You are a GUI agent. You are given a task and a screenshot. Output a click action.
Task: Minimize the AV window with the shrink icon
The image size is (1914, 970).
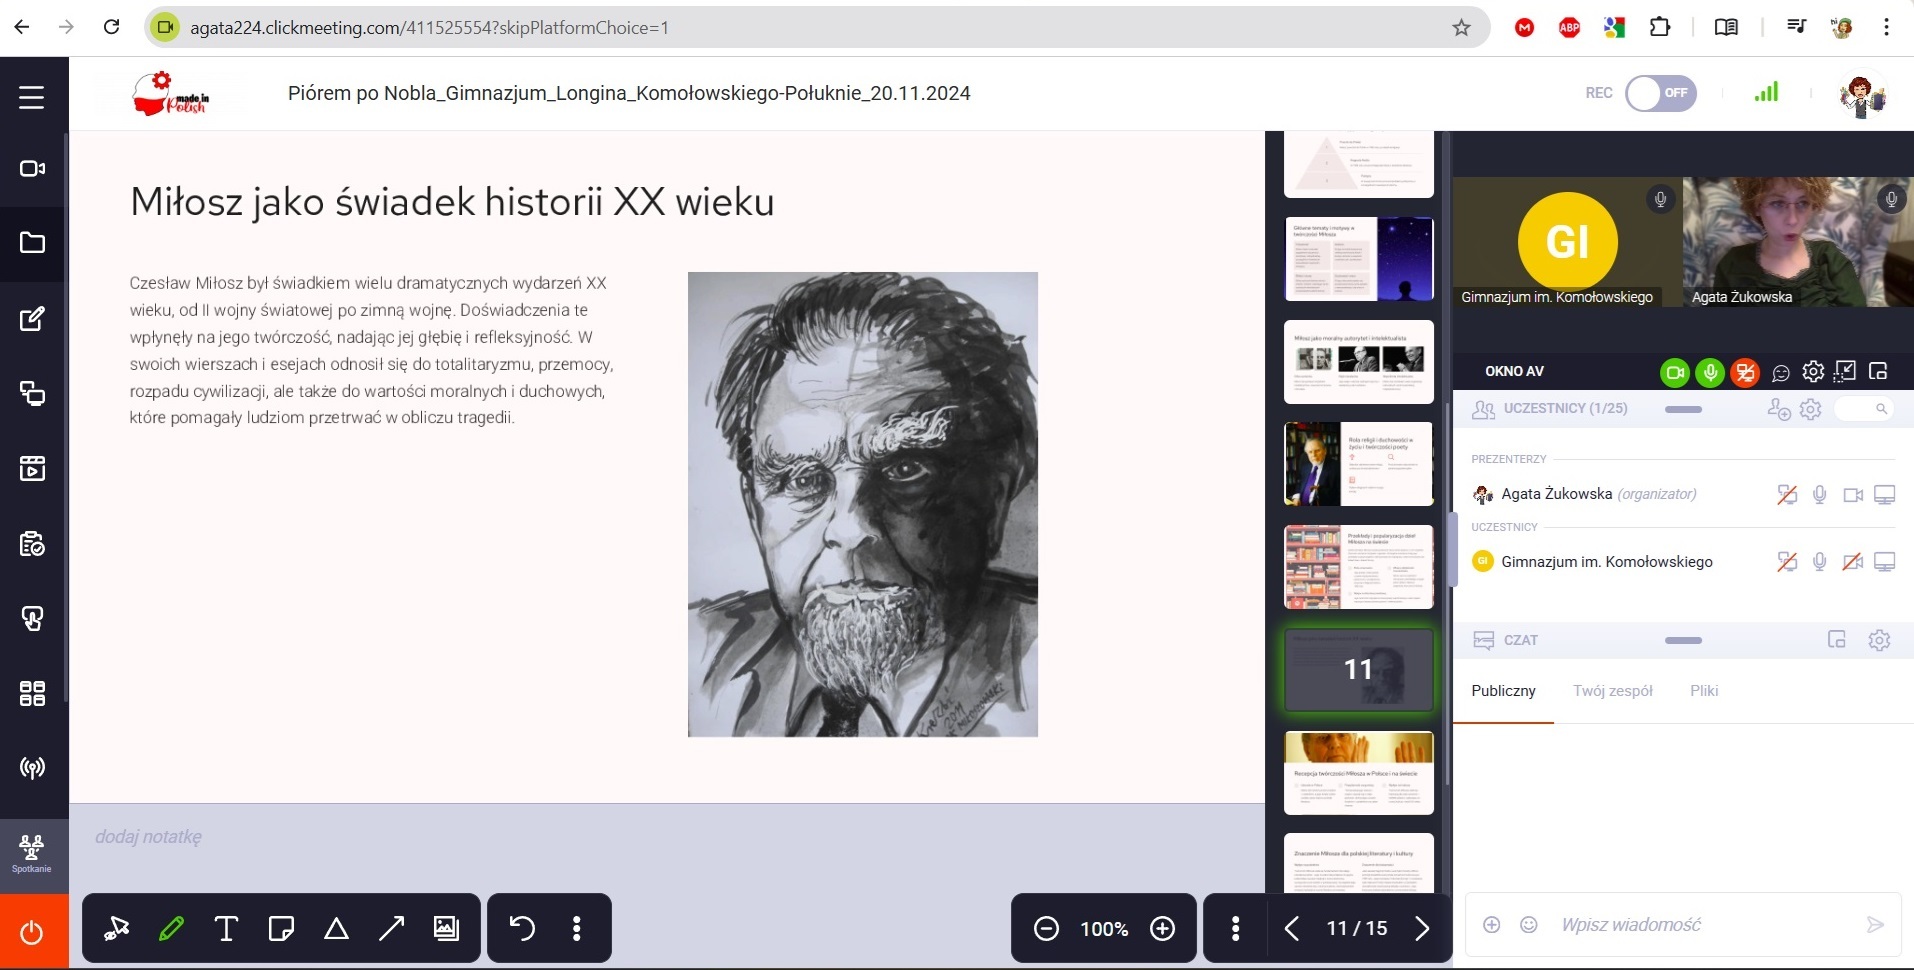click(1846, 371)
